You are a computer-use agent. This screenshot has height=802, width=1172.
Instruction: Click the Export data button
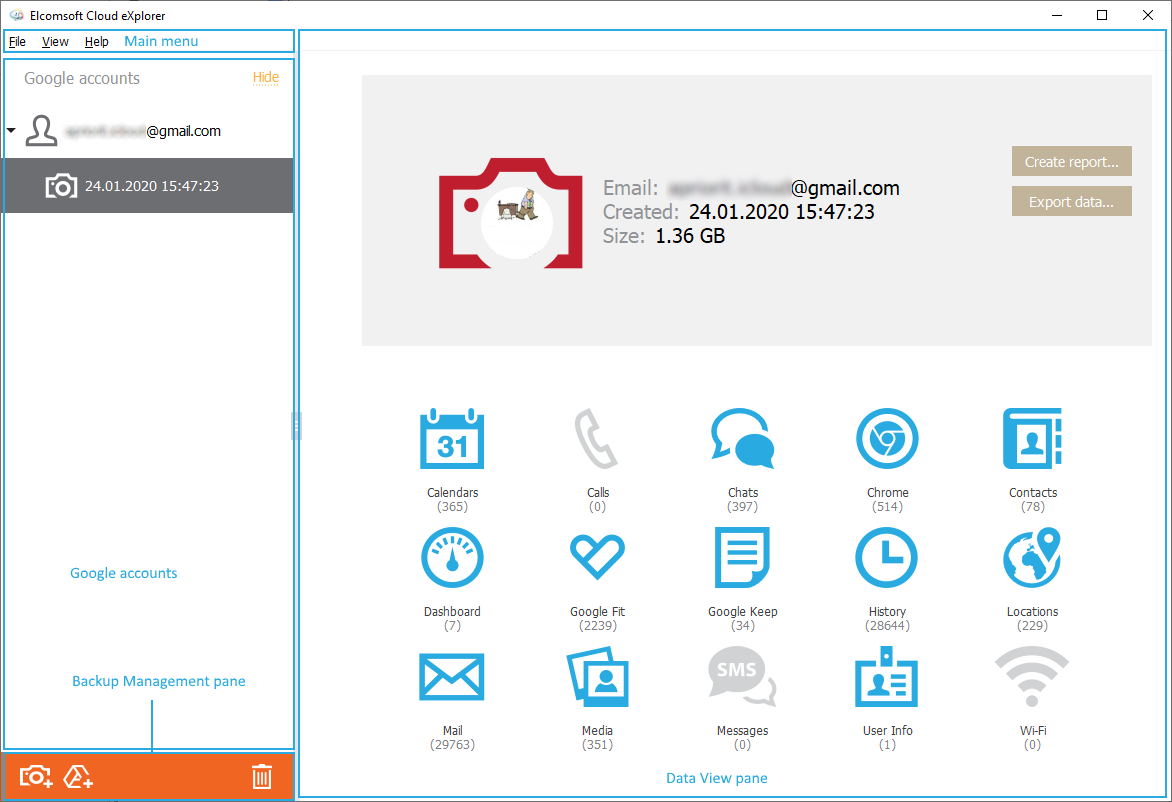(x=1071, y=202)
